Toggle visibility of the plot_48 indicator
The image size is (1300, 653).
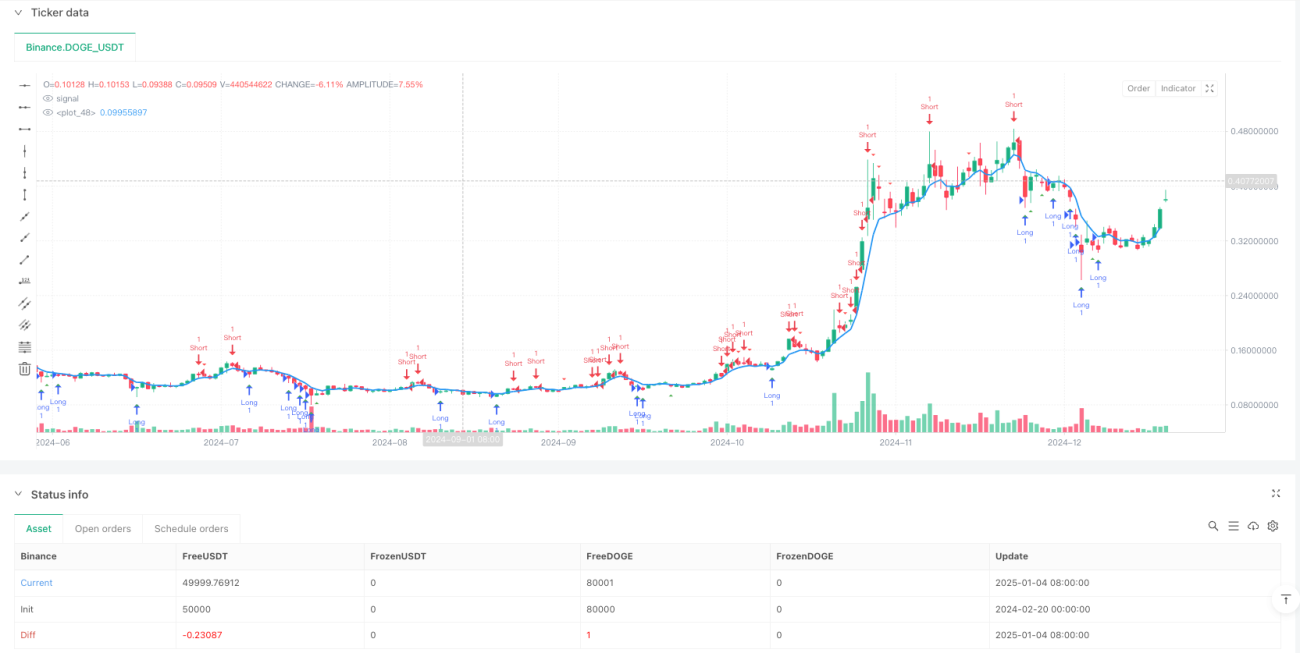pos(47,113)
